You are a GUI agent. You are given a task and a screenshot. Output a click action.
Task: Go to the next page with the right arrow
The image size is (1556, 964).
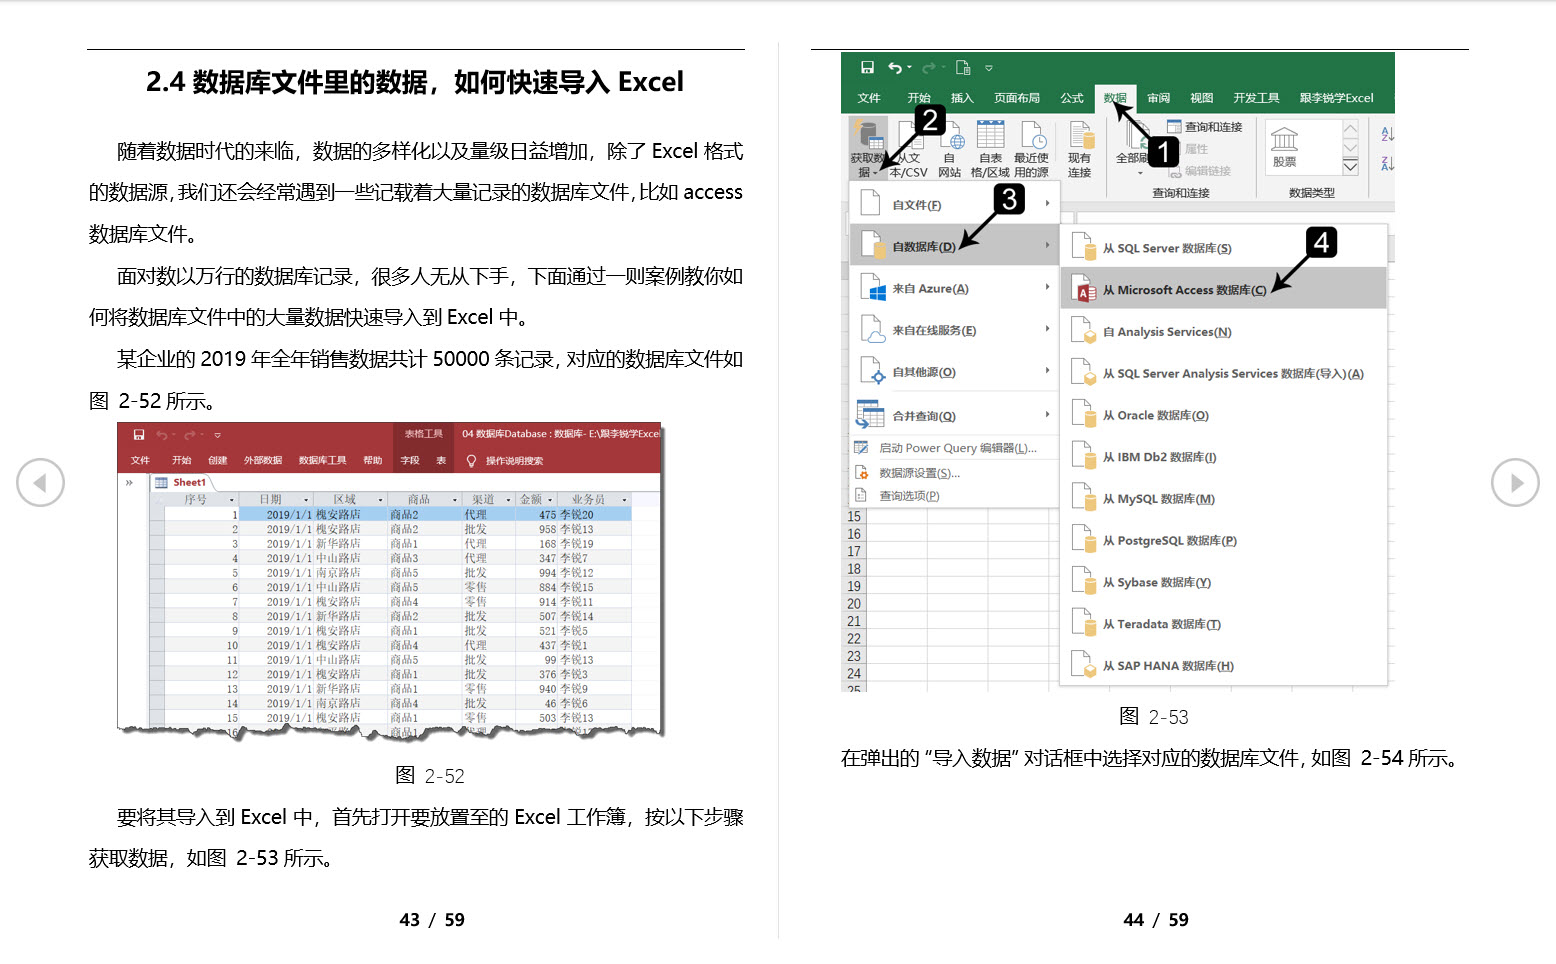pyautogui.click(x=1515, y=483)
